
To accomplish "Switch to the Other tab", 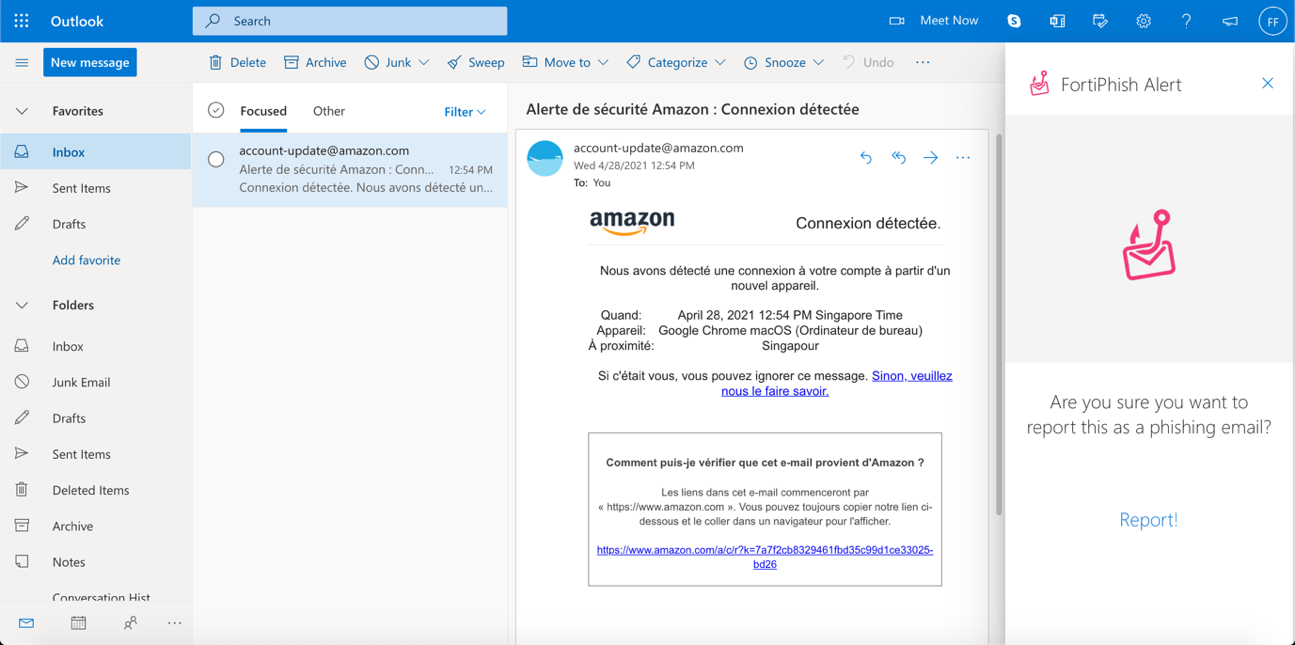I will [328, 111].
